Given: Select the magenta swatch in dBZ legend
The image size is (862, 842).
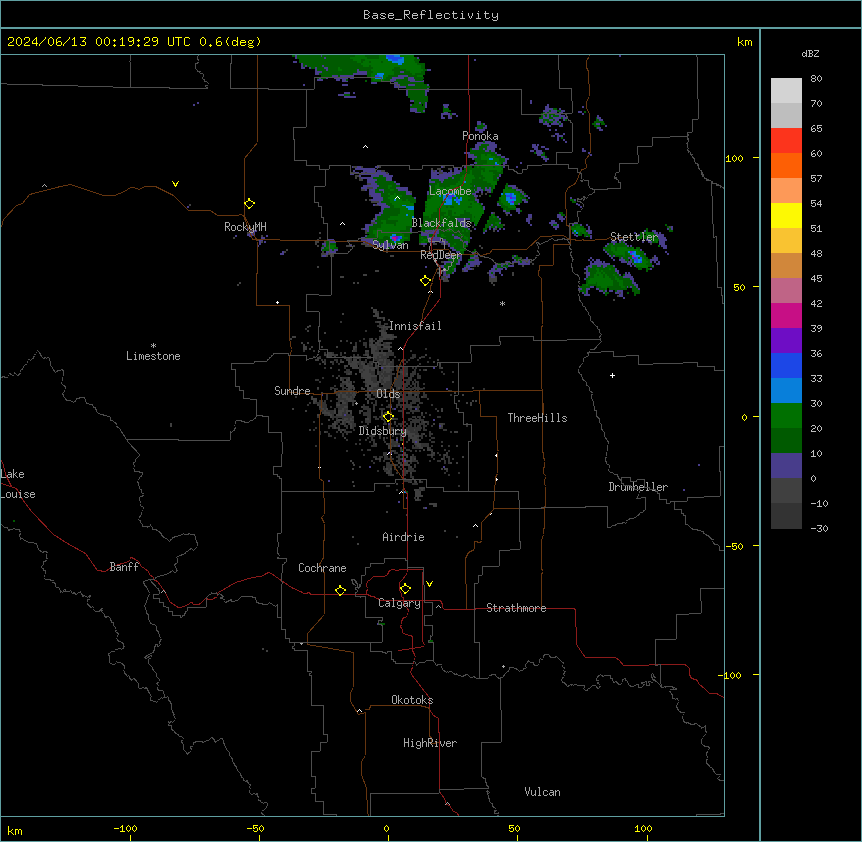Looking at the screenshot, I should (x=786, y=315).
